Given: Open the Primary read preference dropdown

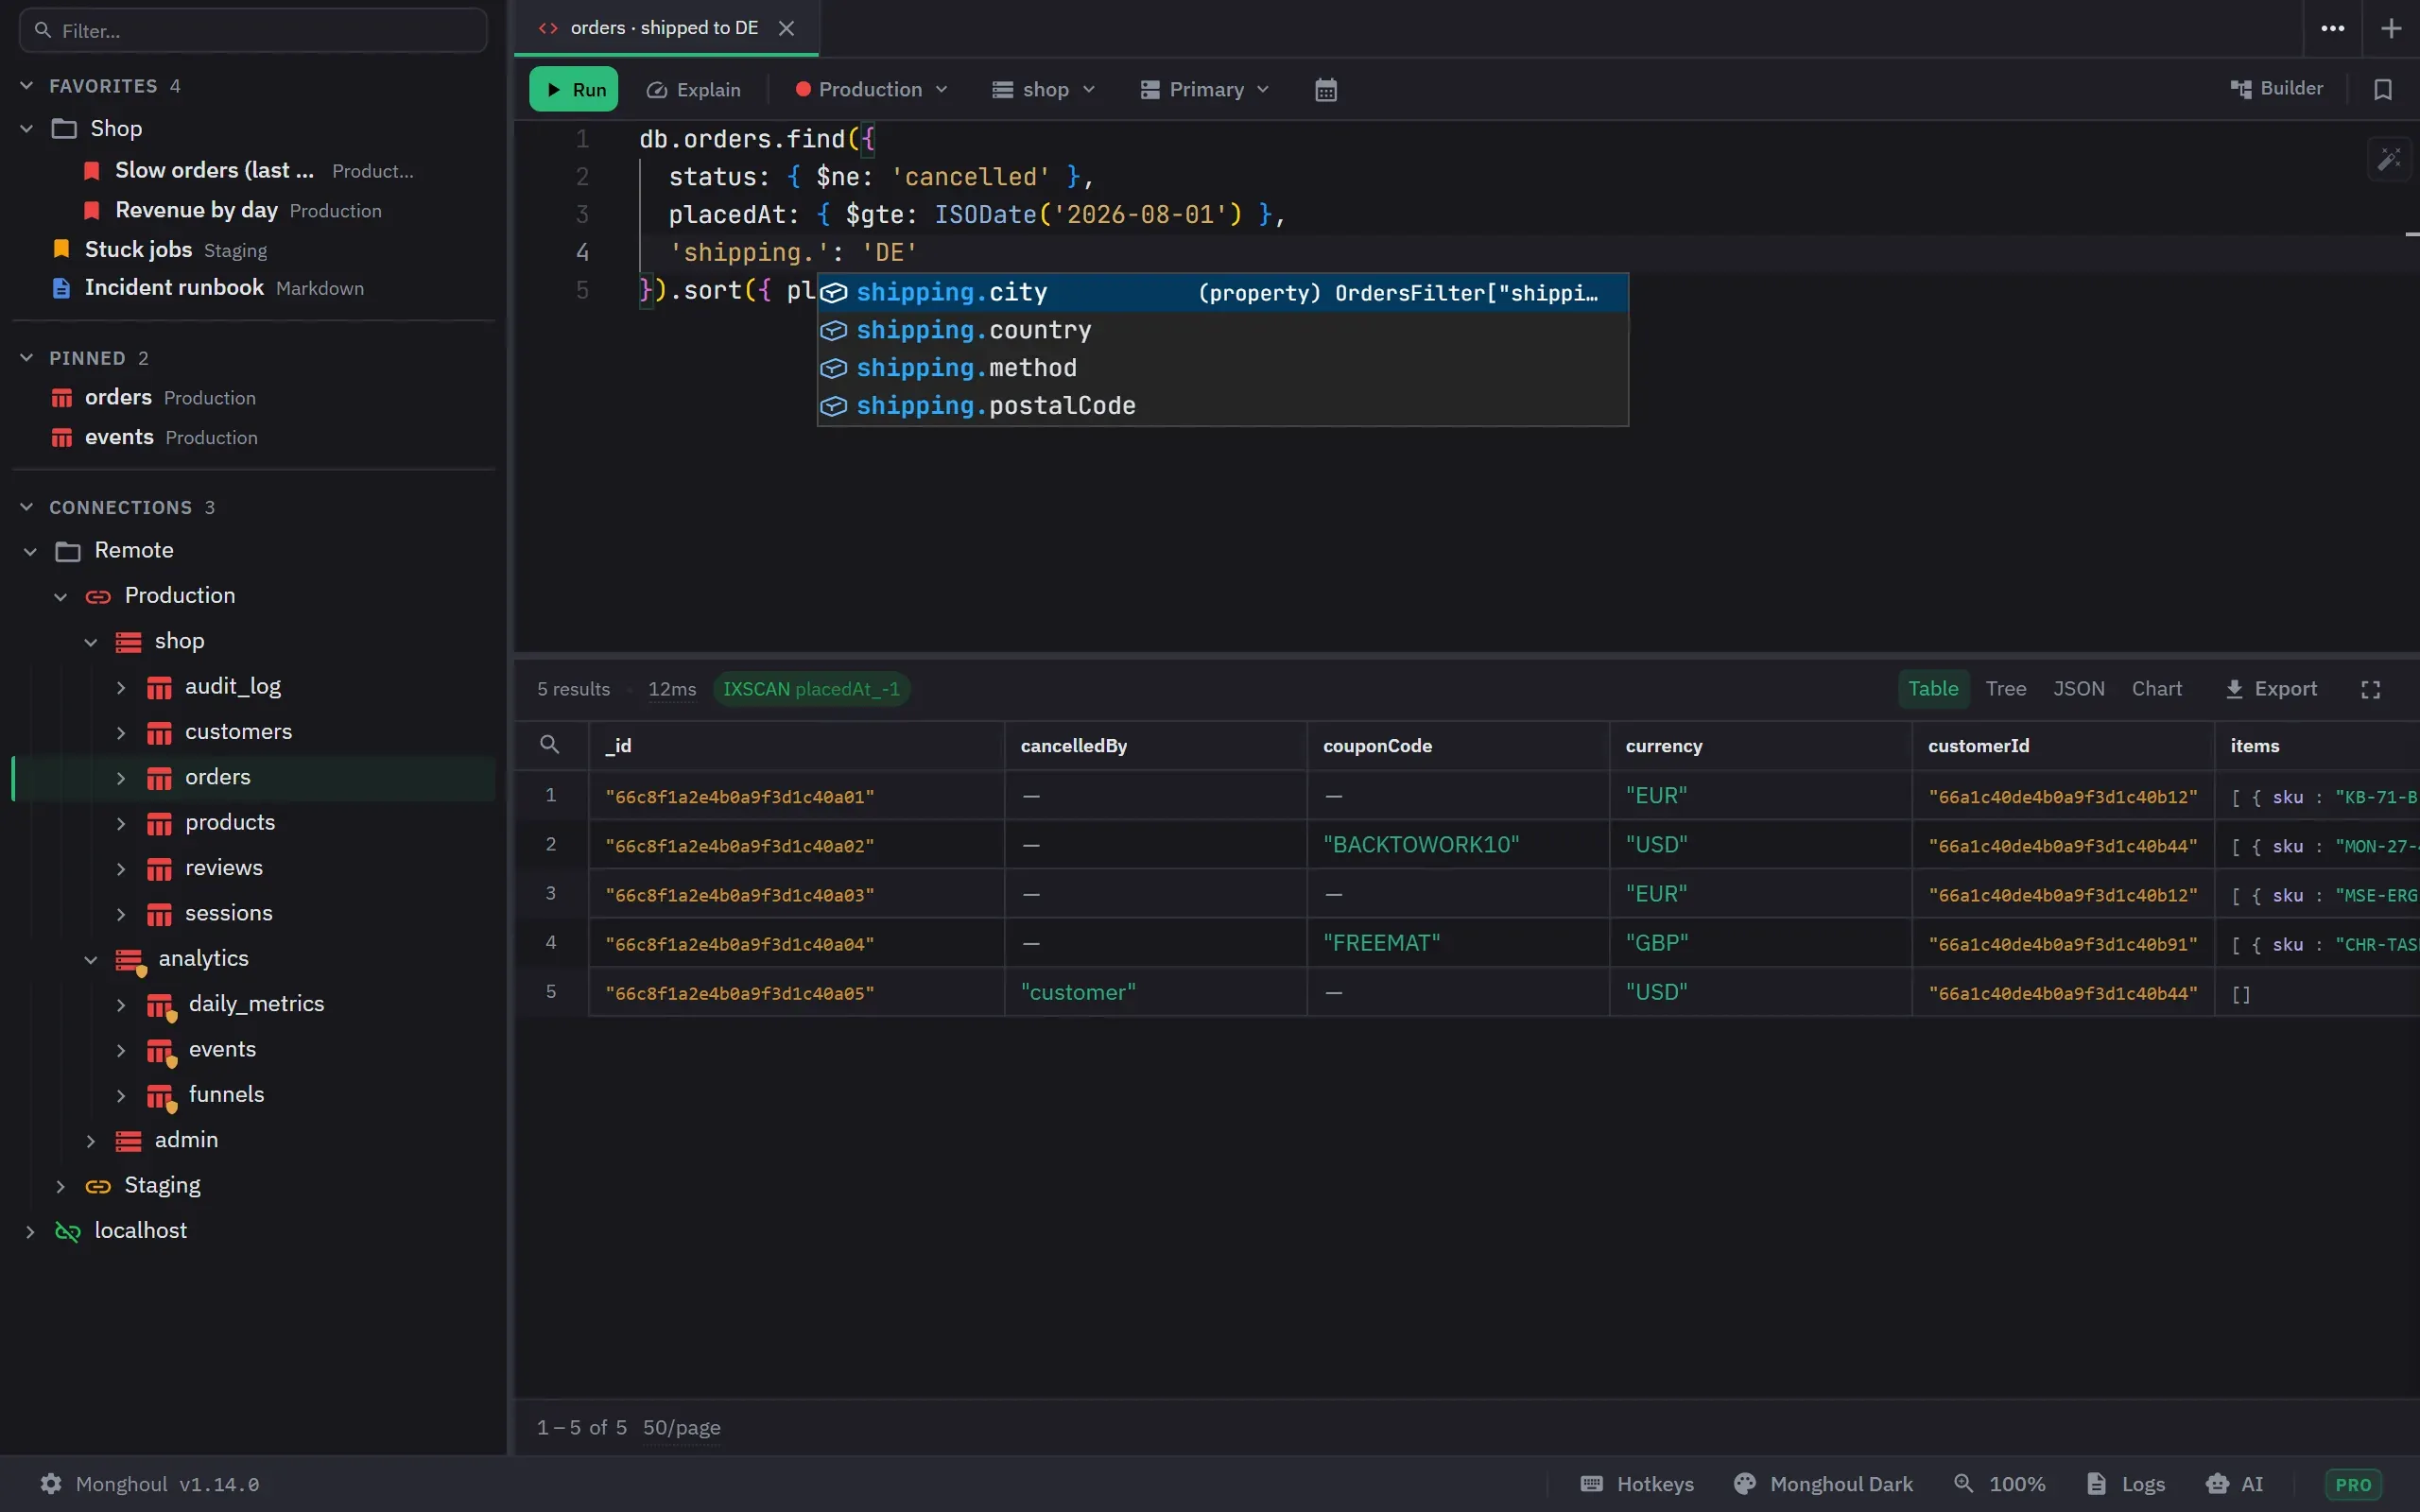Looking at the screenshot, I should coord(1205,90).
